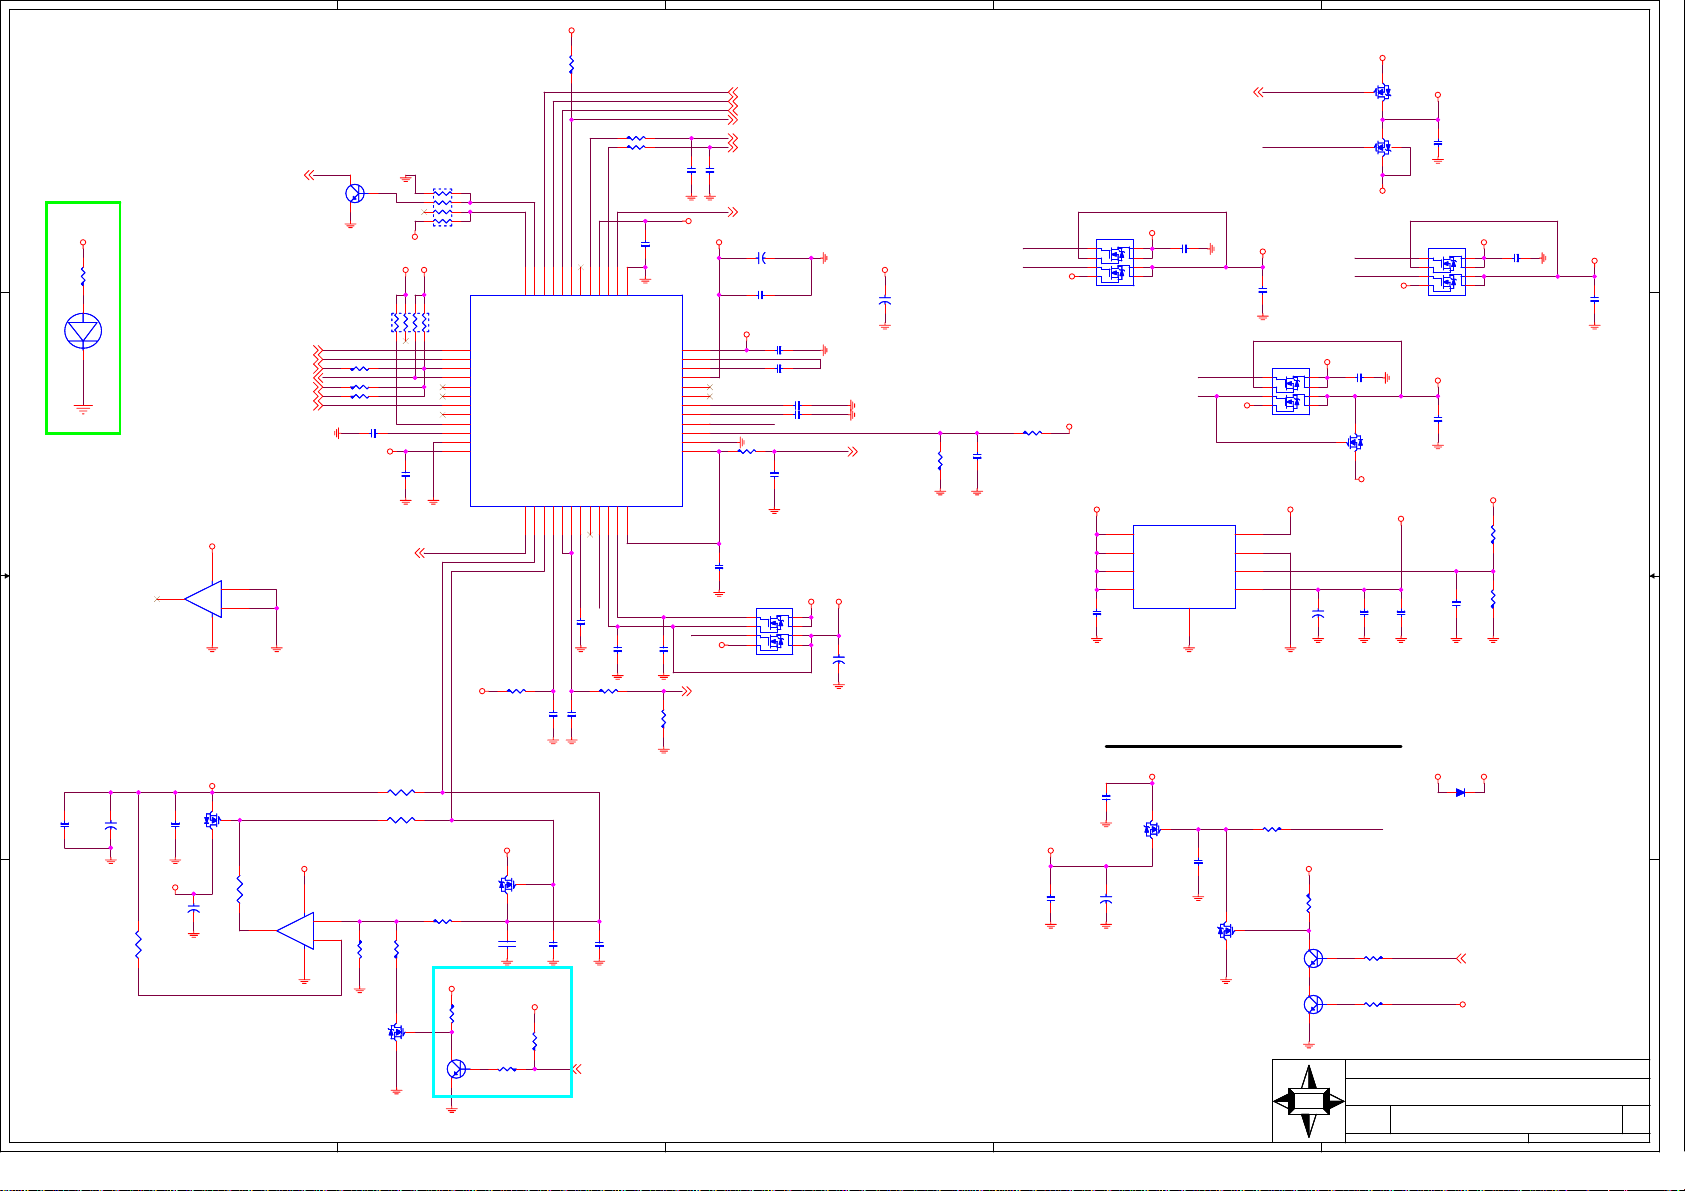Select the top-right MOSFET wired to an off-page connector
Viewport: 1685px width, 1191px height.
coord(1382,92)
